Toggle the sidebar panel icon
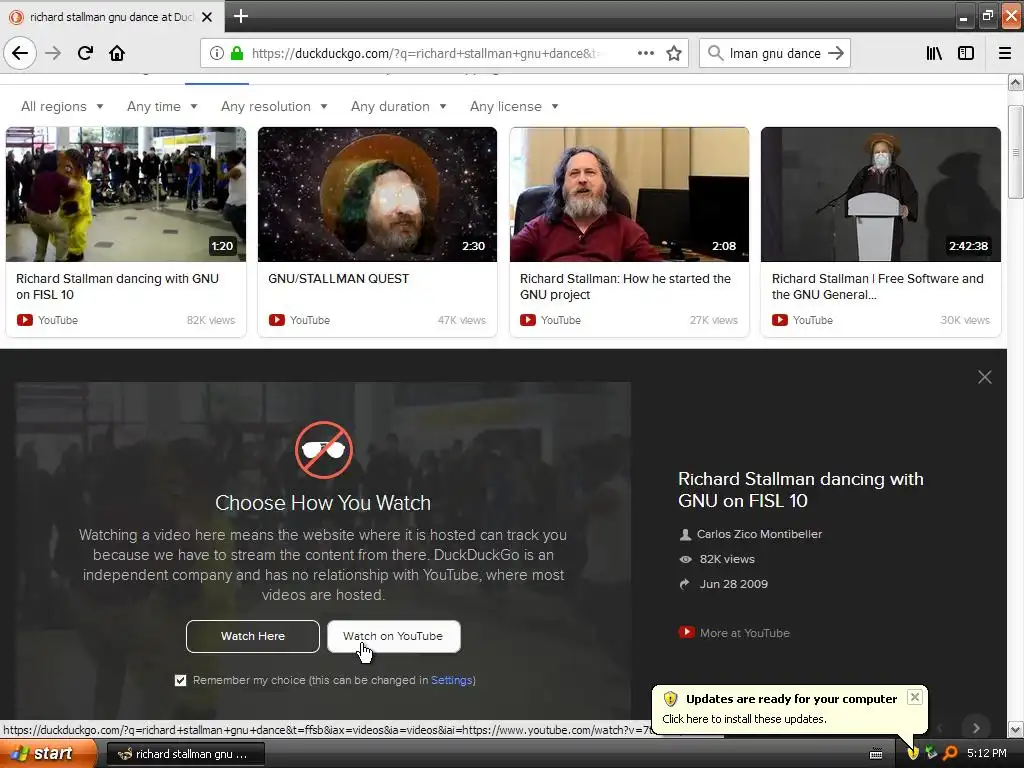This screenshot has height=768, width=1024. 966,53
